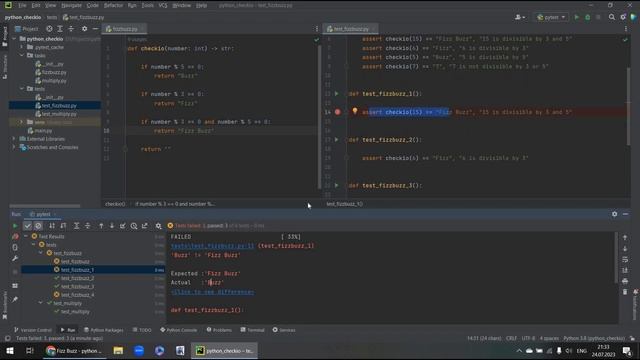Toggle the breakpoint on line 14
This screenshot has height=360, width=640.
[x=338, y=112]
